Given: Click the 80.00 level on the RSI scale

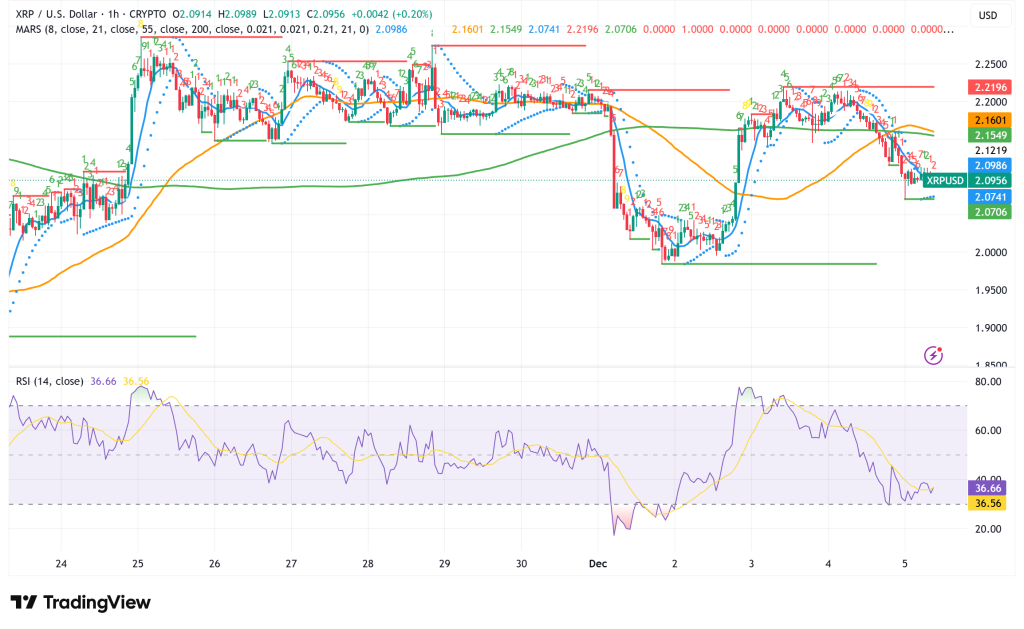Looking at the screenshot, I should (986, 381).
